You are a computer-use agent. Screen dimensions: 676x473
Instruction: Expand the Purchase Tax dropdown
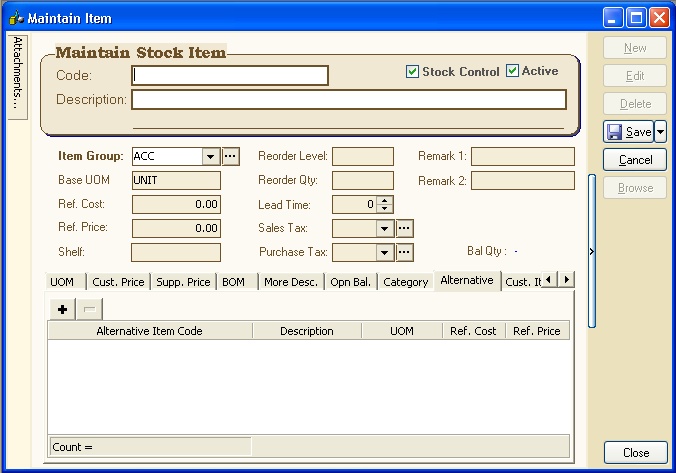pyautogui.click(x=385, y=253)
